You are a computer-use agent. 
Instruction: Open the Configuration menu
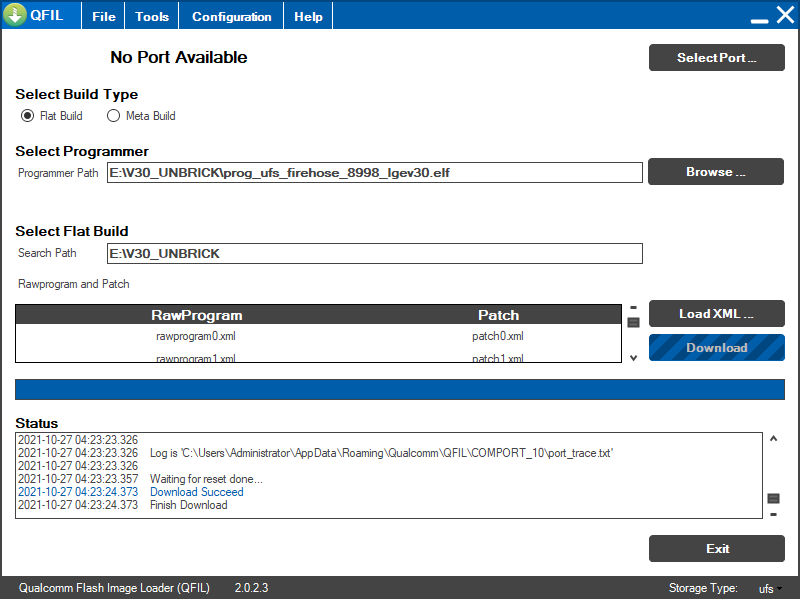click(232, 16)
